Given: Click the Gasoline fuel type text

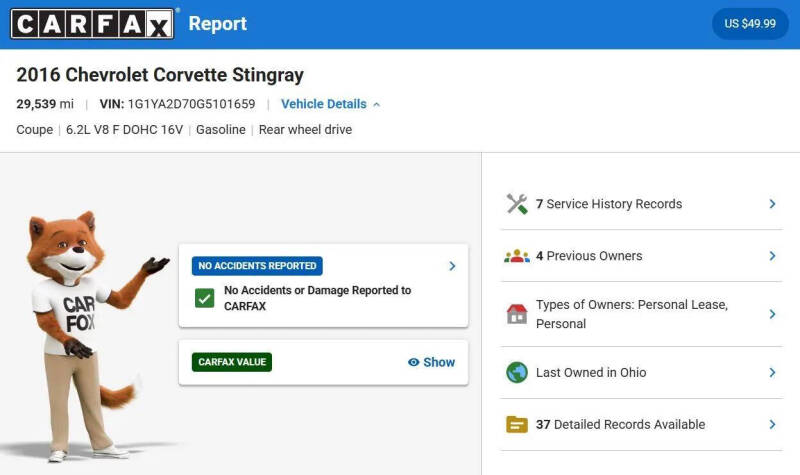Looking at the screenshot, I should (221, 130).
